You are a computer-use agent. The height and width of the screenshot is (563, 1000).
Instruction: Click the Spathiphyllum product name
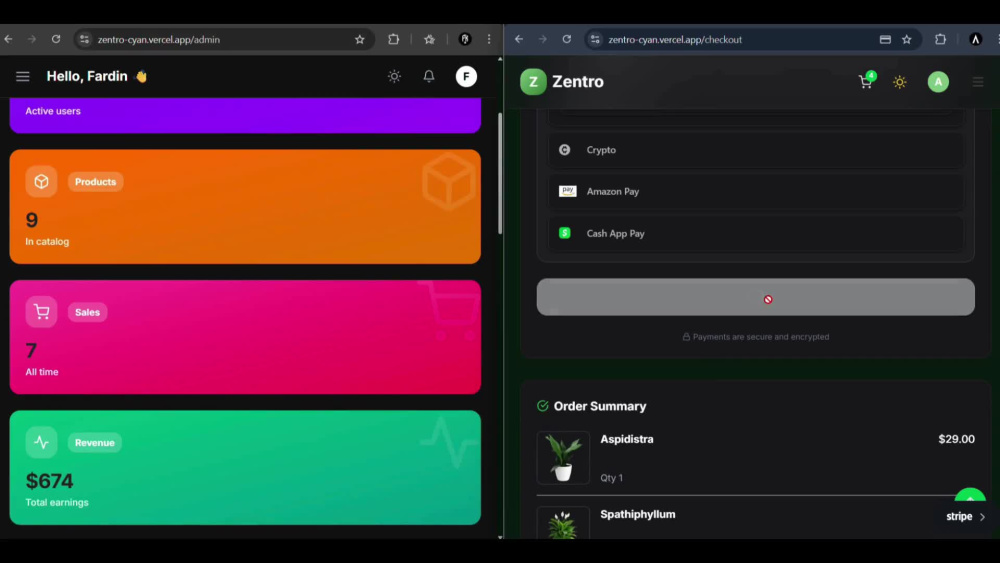tap(638, 515)
